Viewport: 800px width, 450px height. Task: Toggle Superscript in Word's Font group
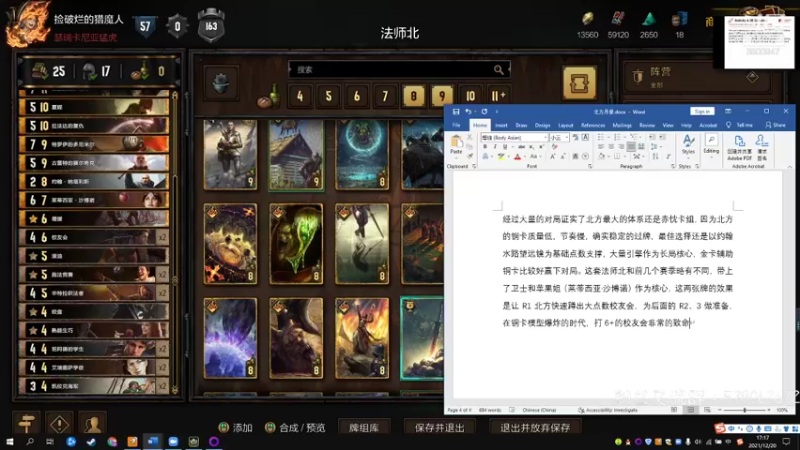pos(541,147)
